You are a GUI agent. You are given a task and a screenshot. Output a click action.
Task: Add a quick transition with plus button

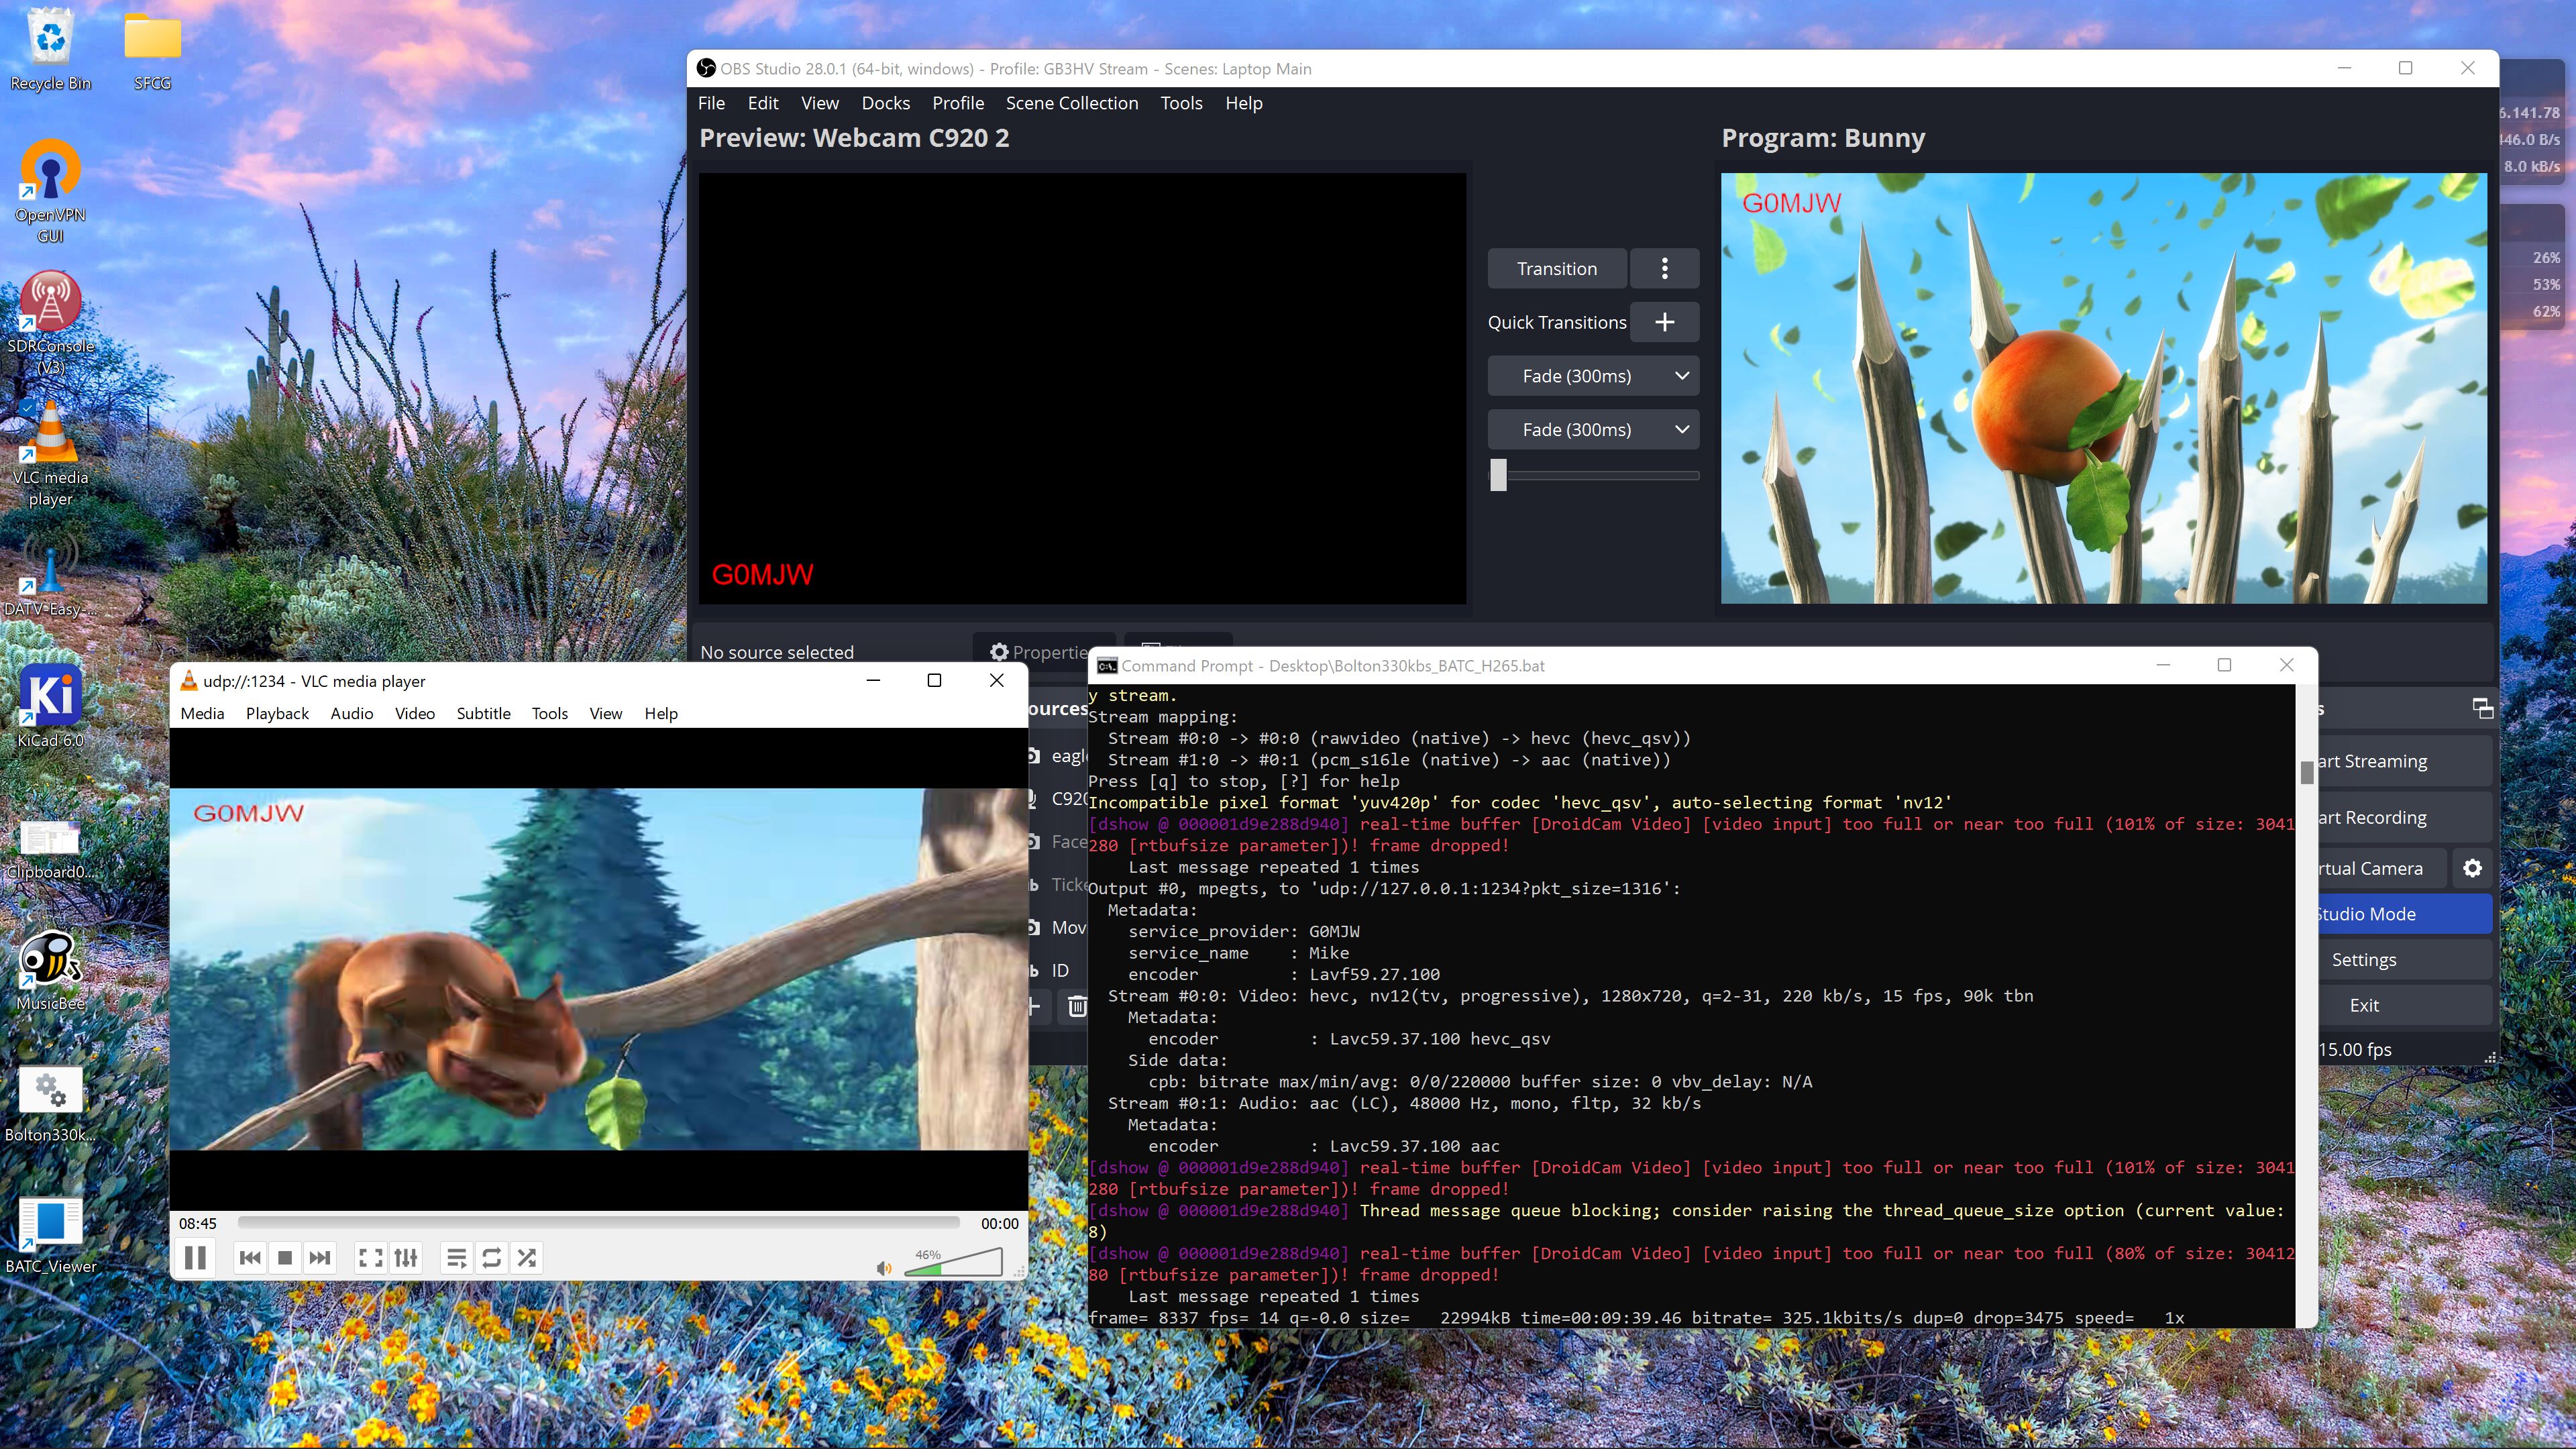[x=1664, y=322]
